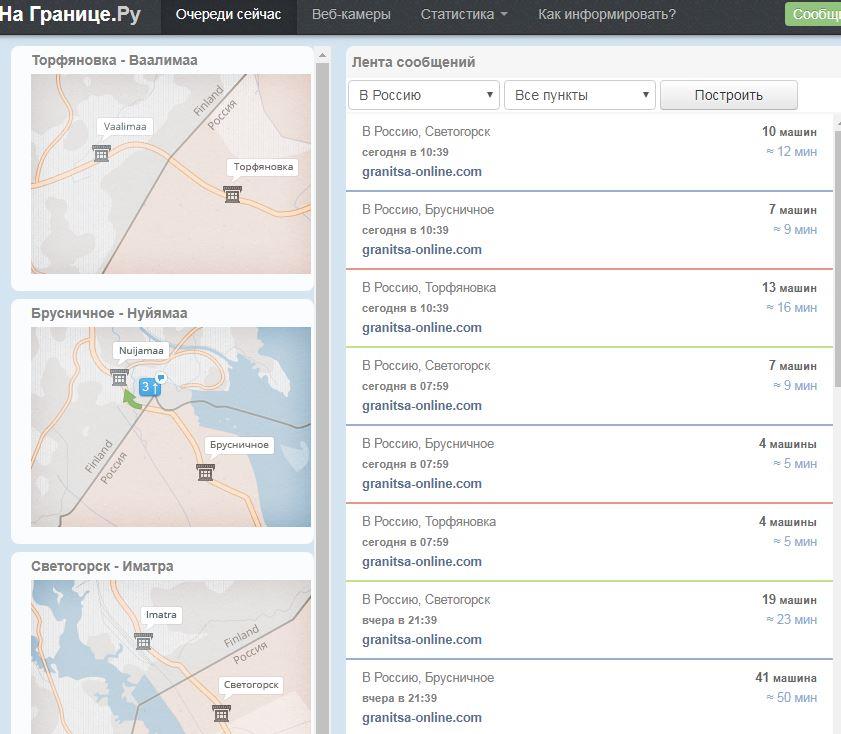Click the Торфяновка checkpoint building icon
Screen dimensions: 841x734
click(232, 194)
